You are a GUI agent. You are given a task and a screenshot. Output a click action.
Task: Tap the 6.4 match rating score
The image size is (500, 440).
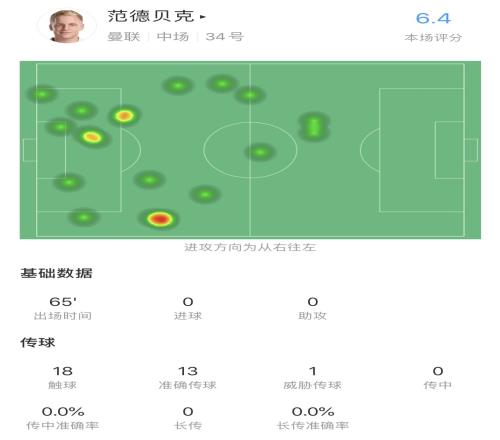point(433,18)
